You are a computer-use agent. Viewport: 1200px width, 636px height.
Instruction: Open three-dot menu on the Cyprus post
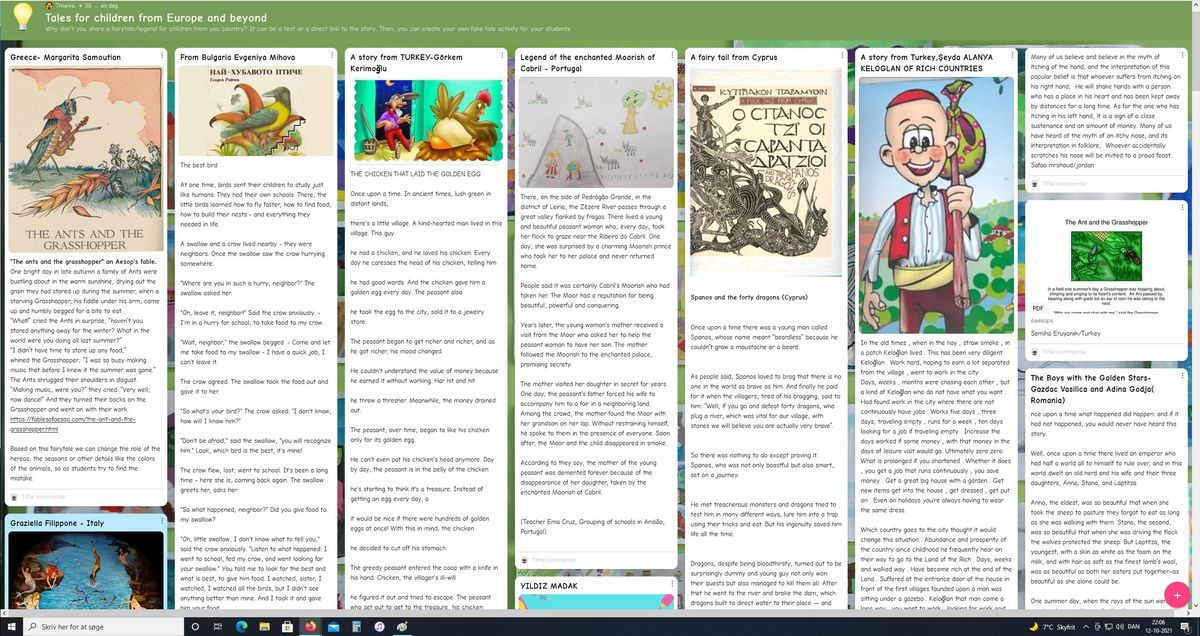tap(842, 55)
